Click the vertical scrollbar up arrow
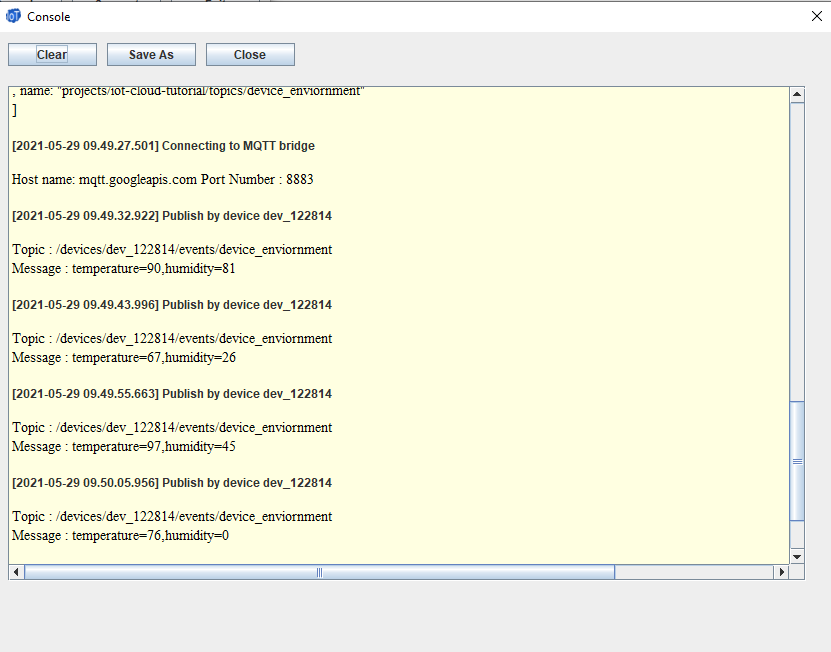 coord(797,95)
